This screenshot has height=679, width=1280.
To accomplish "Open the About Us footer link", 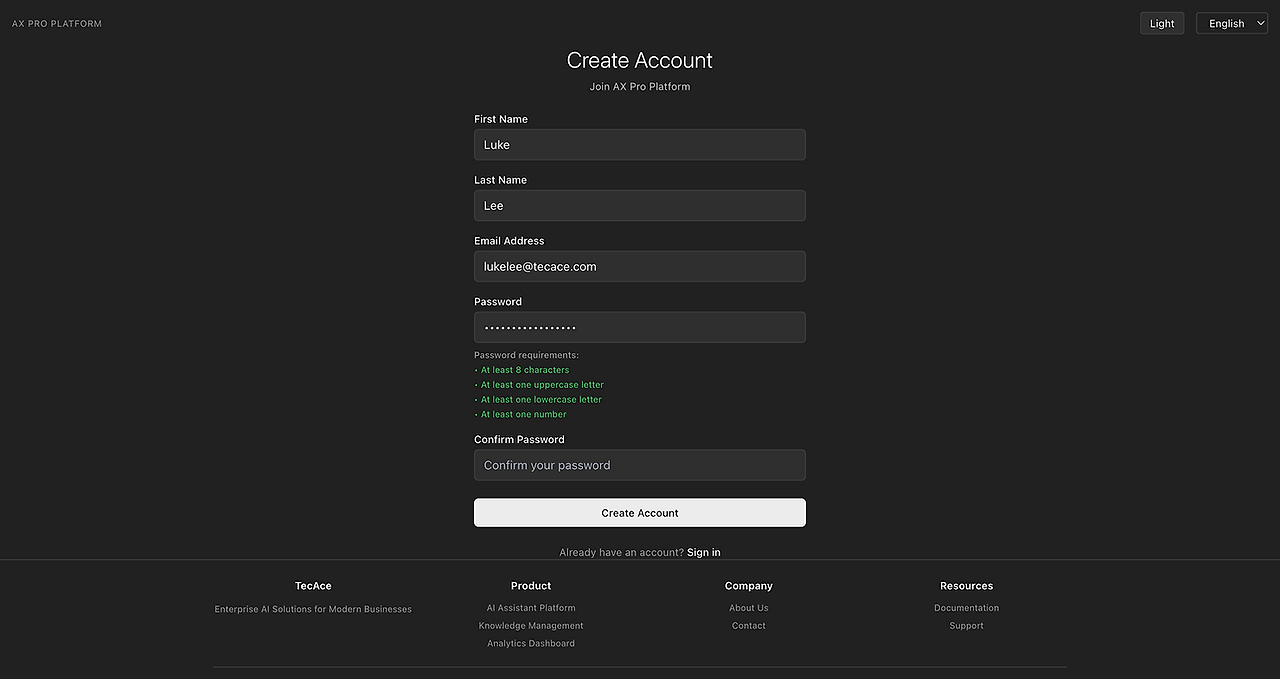I will coord(749,608).
